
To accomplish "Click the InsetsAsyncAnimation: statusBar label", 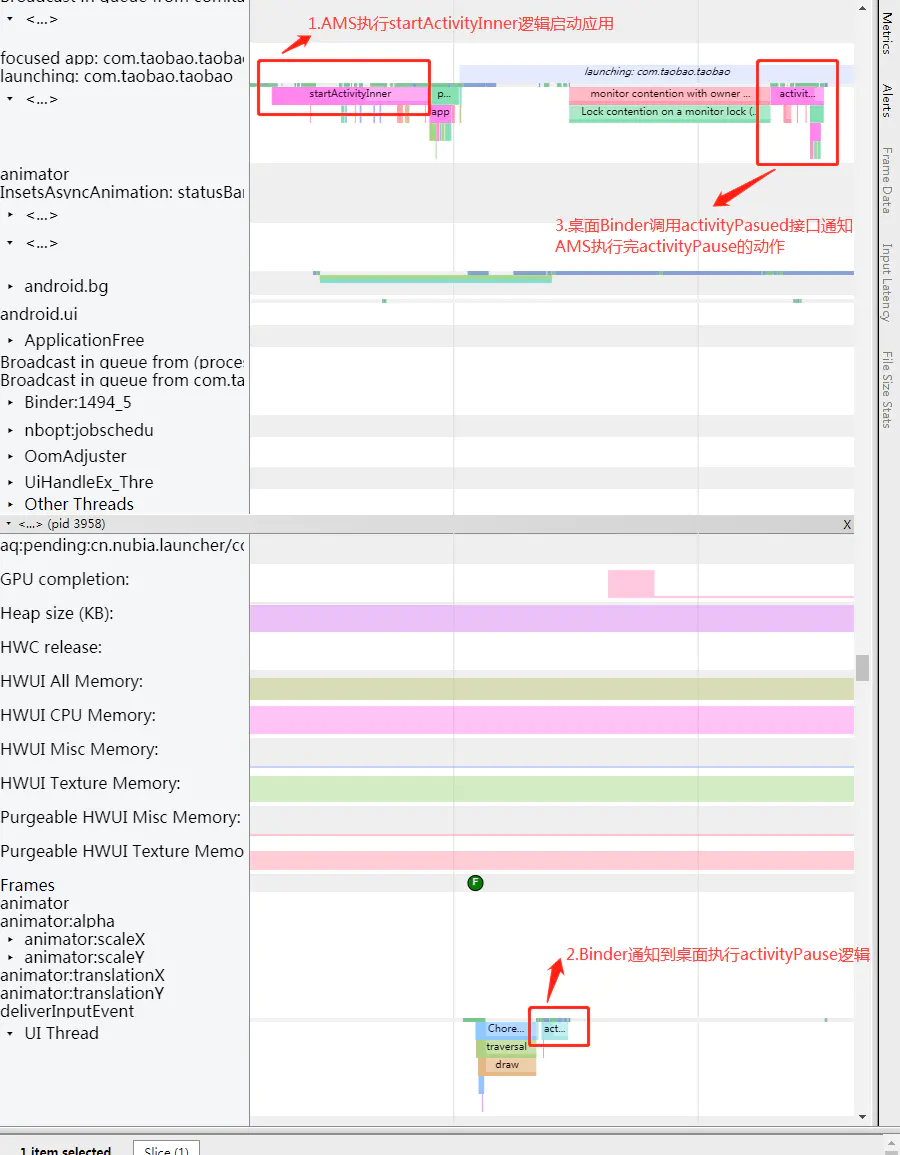I will [122, 192].
